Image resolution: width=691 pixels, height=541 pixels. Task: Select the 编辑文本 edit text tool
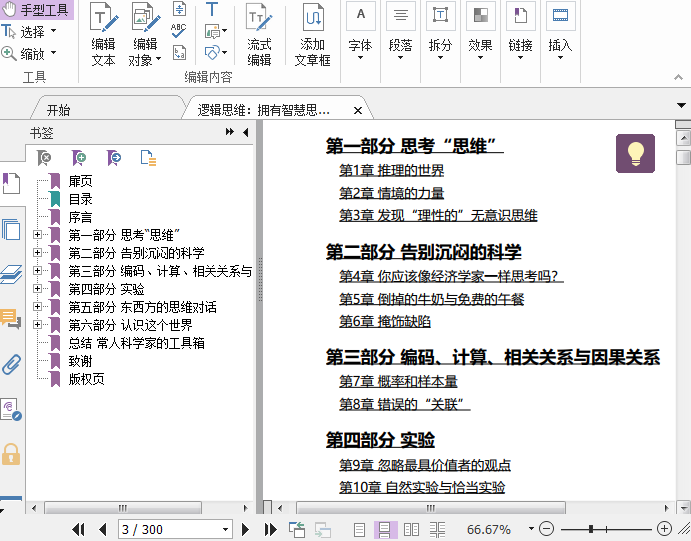tap(104, 34)
